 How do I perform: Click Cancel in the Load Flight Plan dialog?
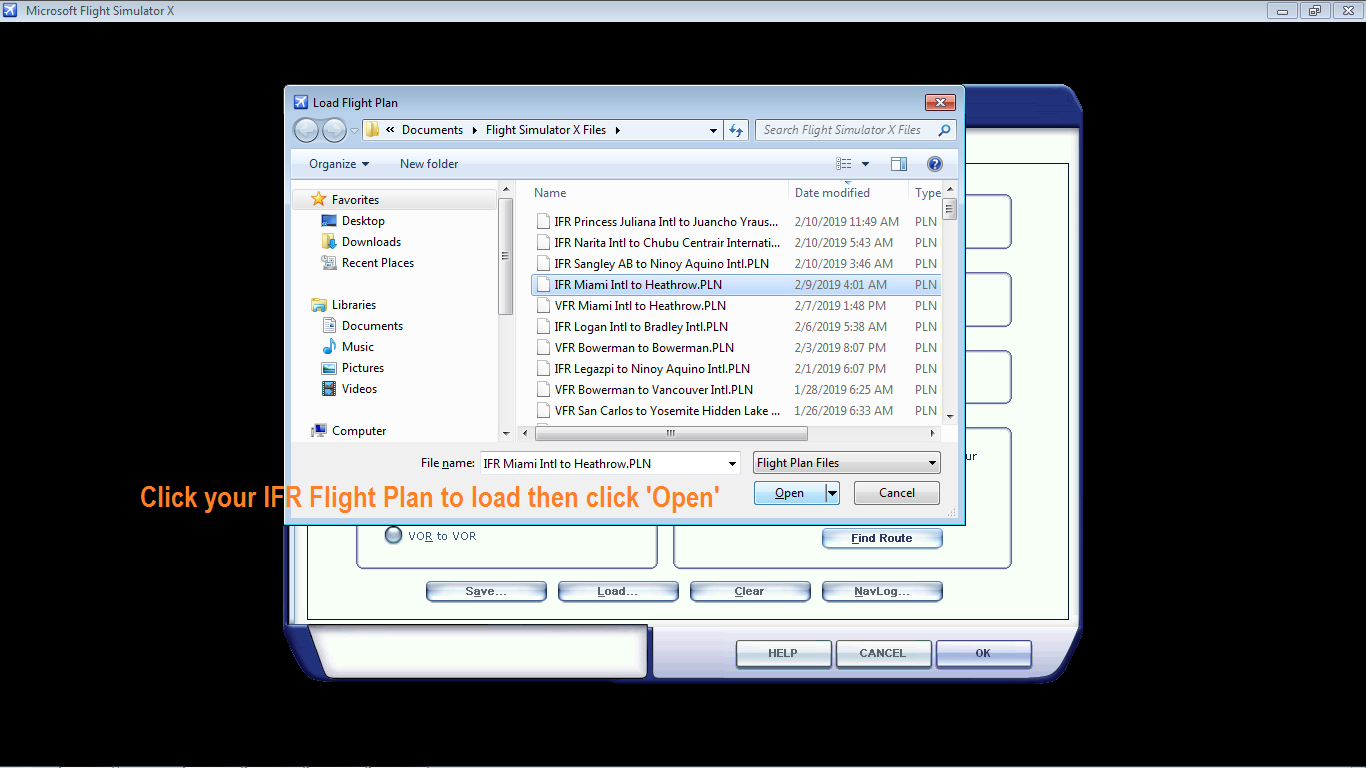[x=897, y=493]
